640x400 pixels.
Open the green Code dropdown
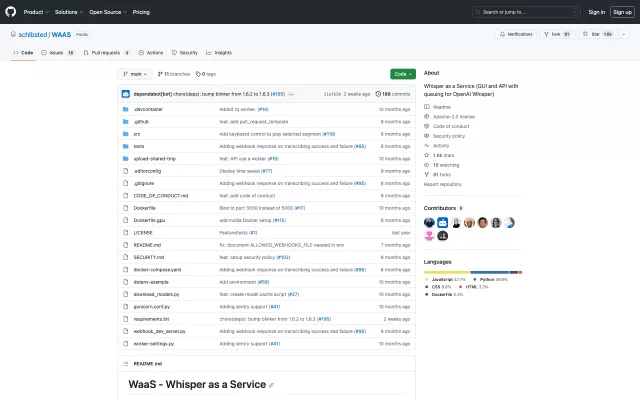[x=402, y=74]
